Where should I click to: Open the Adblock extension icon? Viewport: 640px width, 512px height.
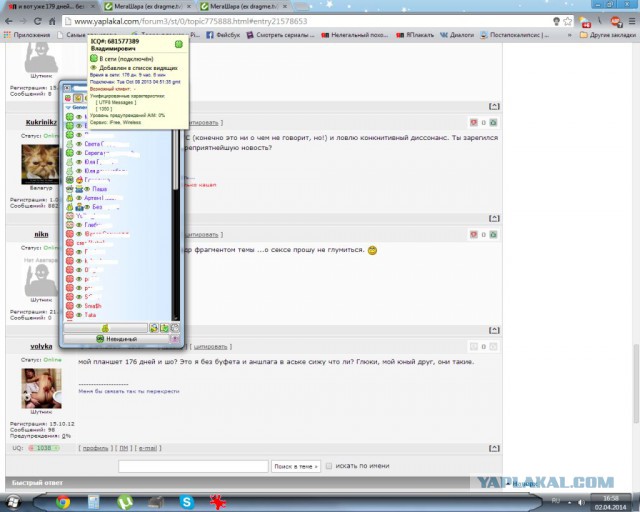click(616, 21)
